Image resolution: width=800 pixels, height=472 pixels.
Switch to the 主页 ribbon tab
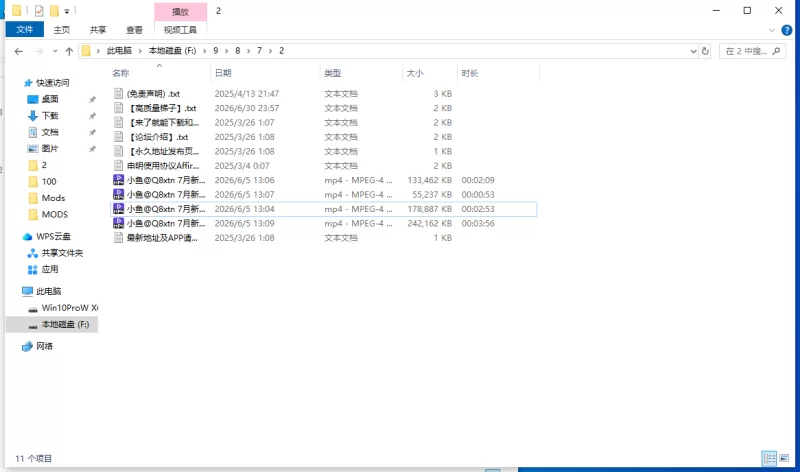point(62,30)
